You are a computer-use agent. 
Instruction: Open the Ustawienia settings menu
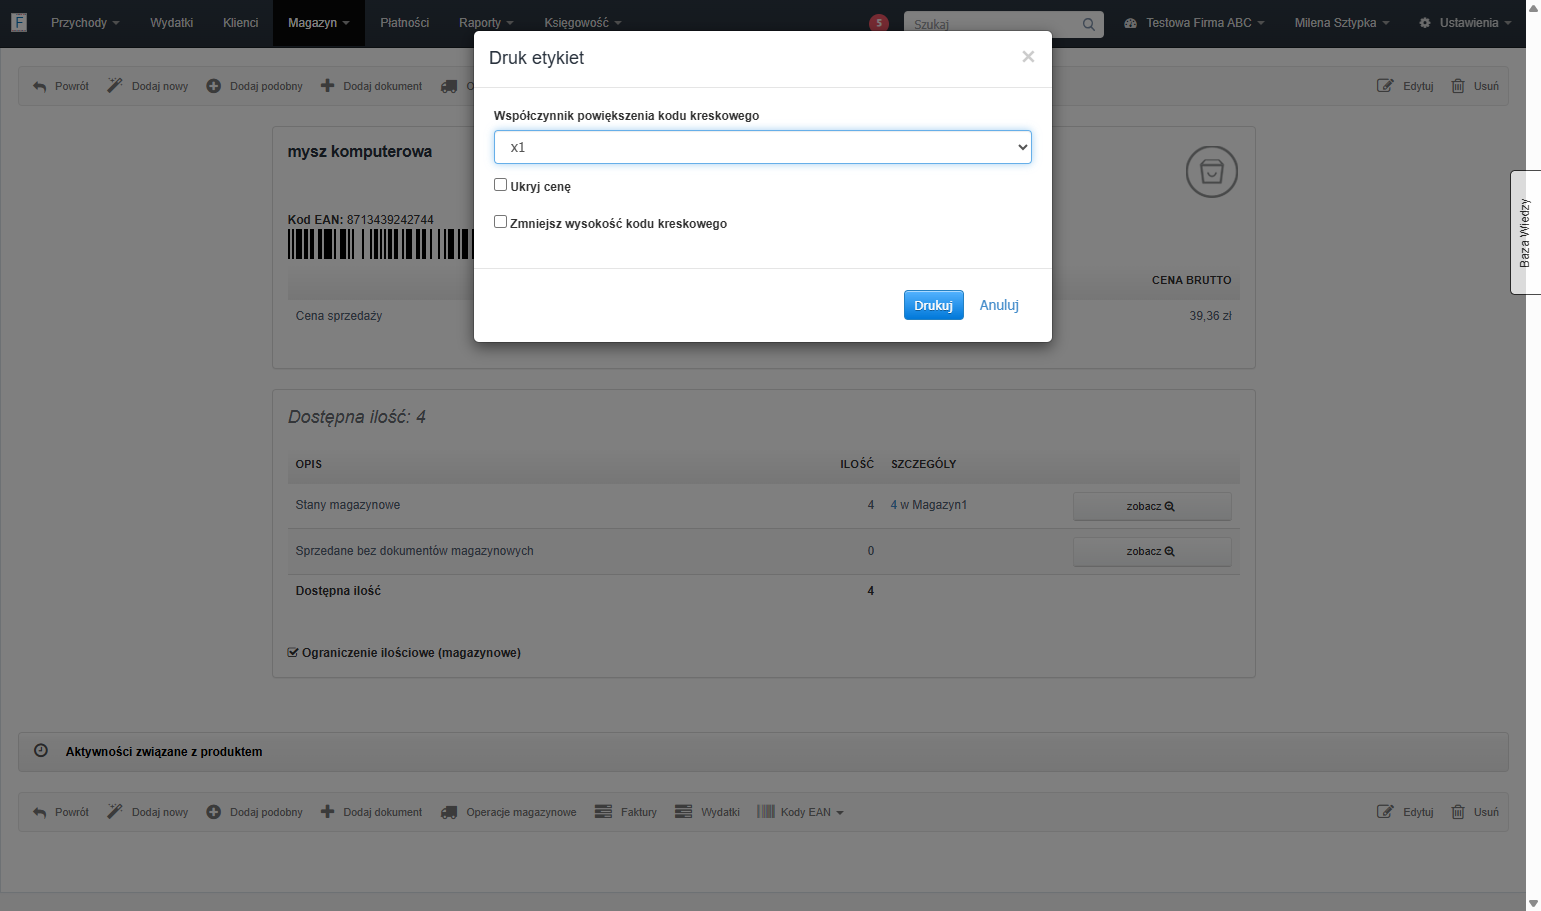pyautogui.click(x=1465, y=23)
